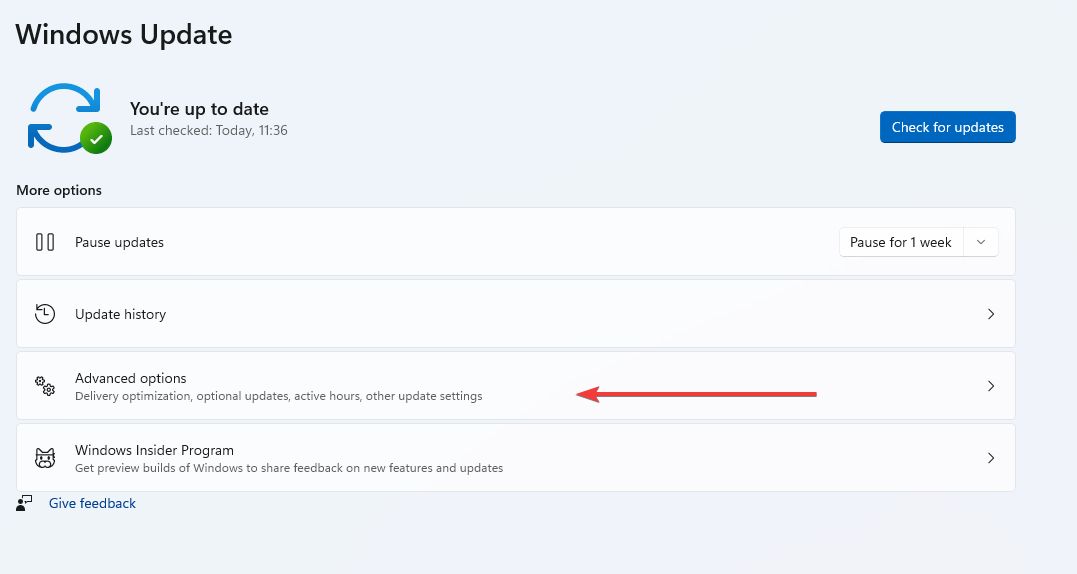Click the Pause updates pause icon

tap(45, 242)
